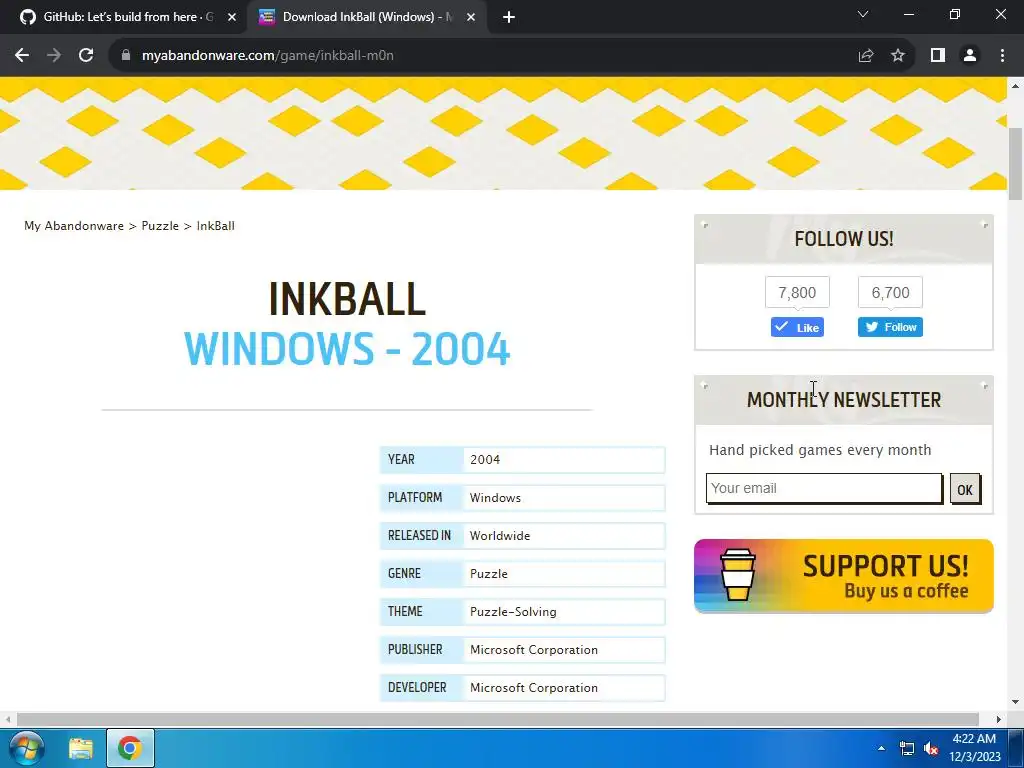Show hidden system tray icons
Viewport: 1024px width, 768px height.
pyautogui.click(x=881, y=748)
